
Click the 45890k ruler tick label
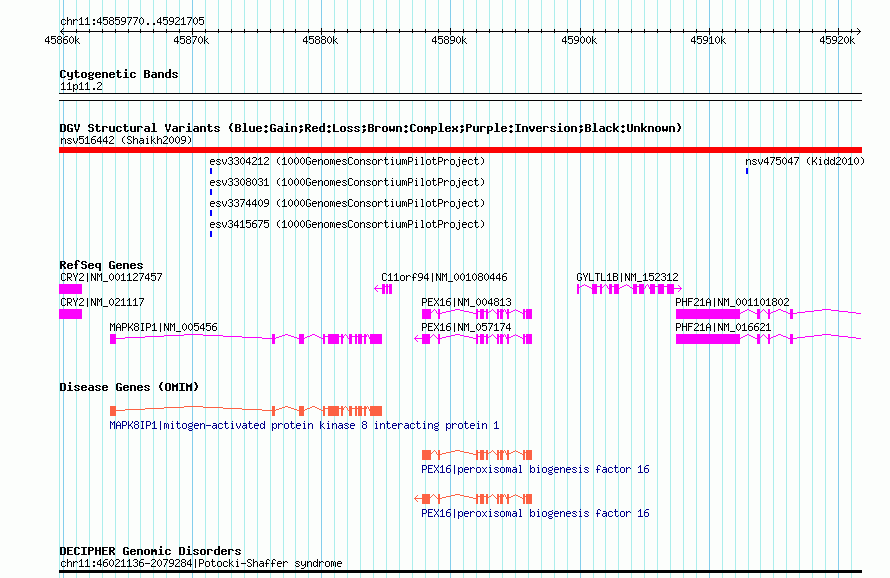pos(450,40)
